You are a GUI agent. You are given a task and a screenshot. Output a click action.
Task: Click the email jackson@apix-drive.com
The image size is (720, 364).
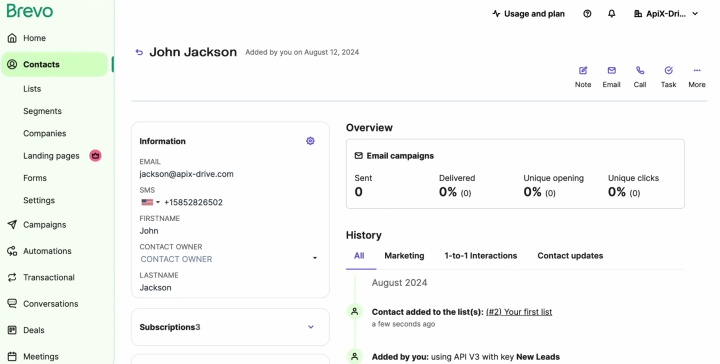[186, 174]
